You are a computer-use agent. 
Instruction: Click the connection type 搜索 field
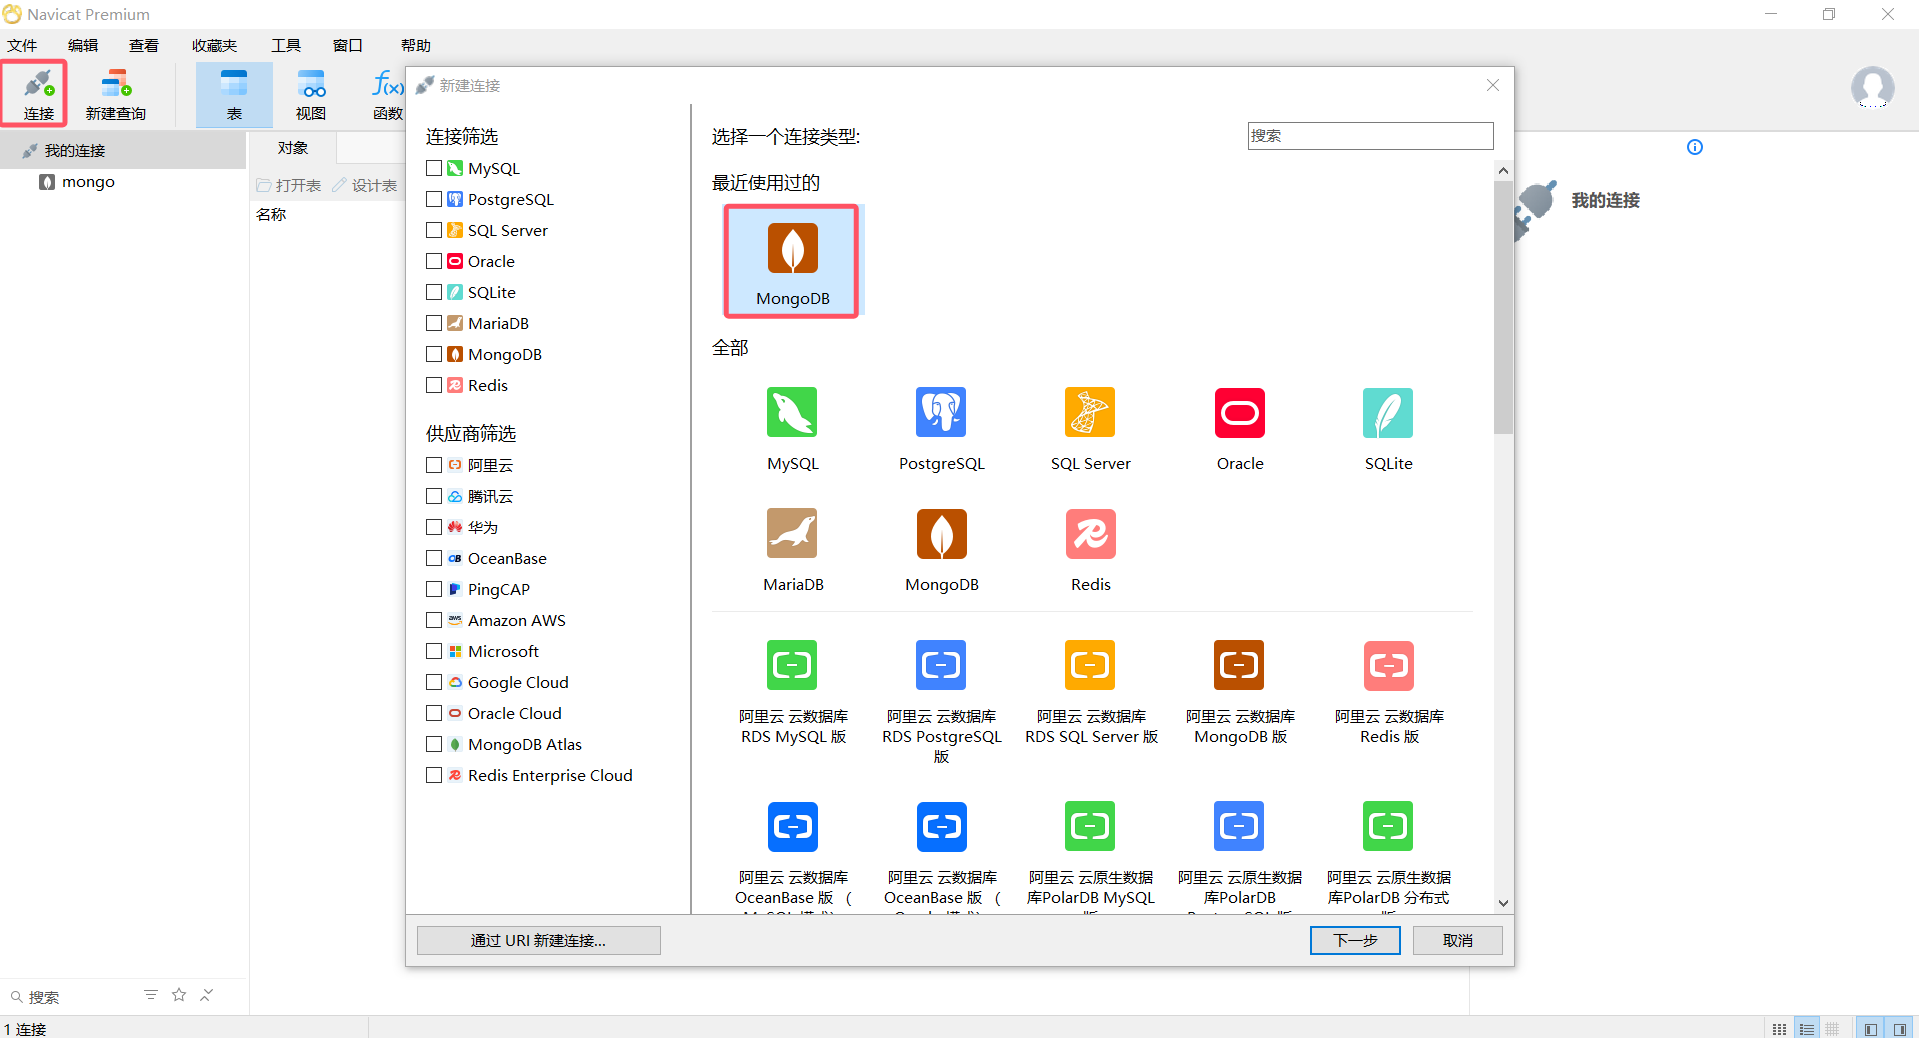click(x=1370, y=136)
